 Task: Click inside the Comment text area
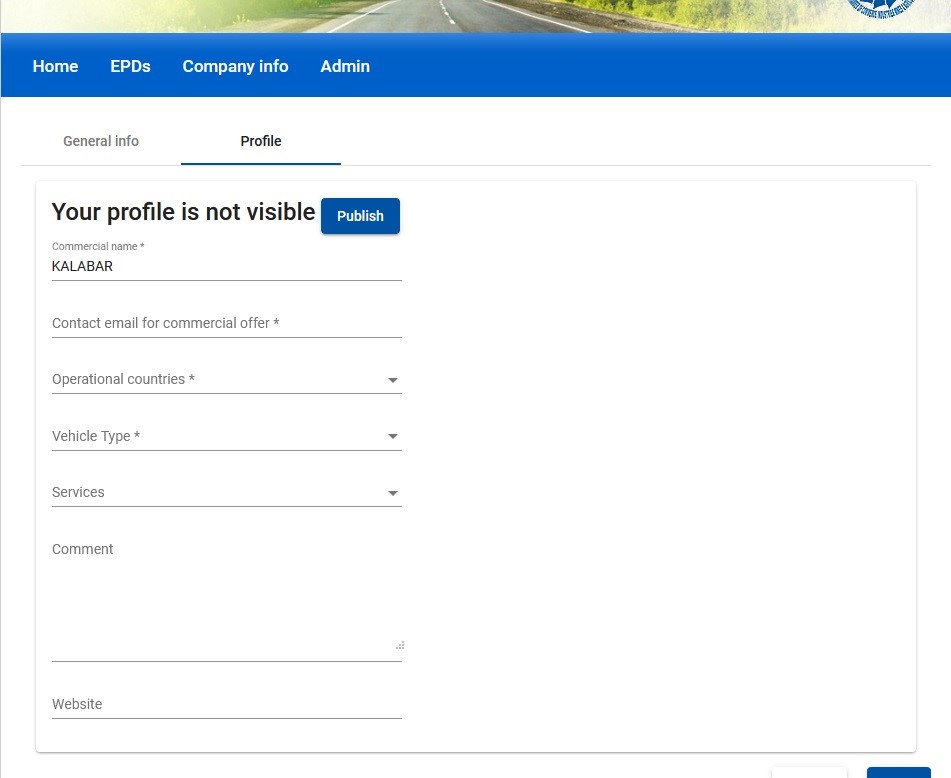[226, 595]
